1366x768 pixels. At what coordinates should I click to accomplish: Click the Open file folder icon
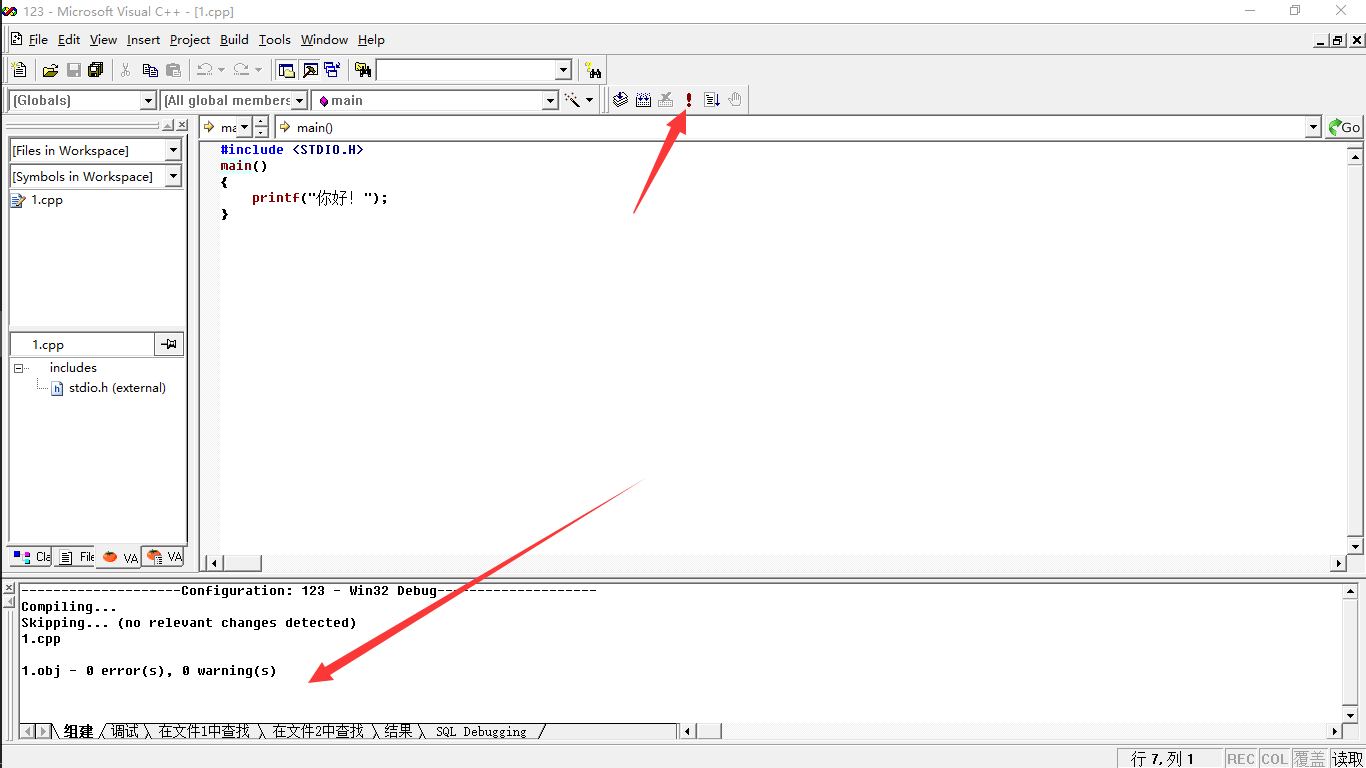[50, 70]
